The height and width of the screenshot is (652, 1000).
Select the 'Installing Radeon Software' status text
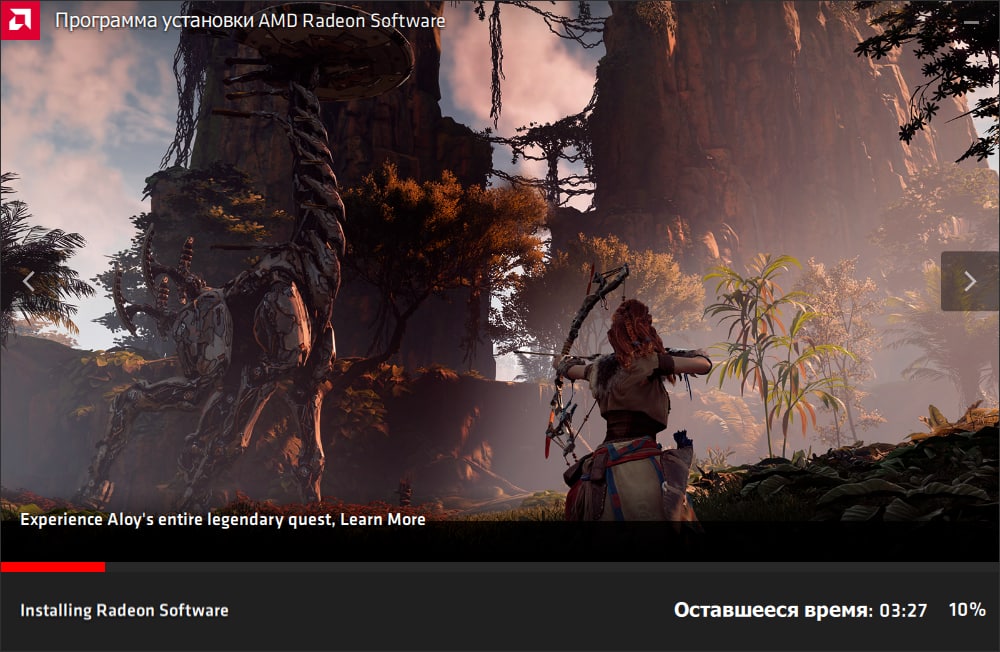pyautogui.click(x=124, y=611)
